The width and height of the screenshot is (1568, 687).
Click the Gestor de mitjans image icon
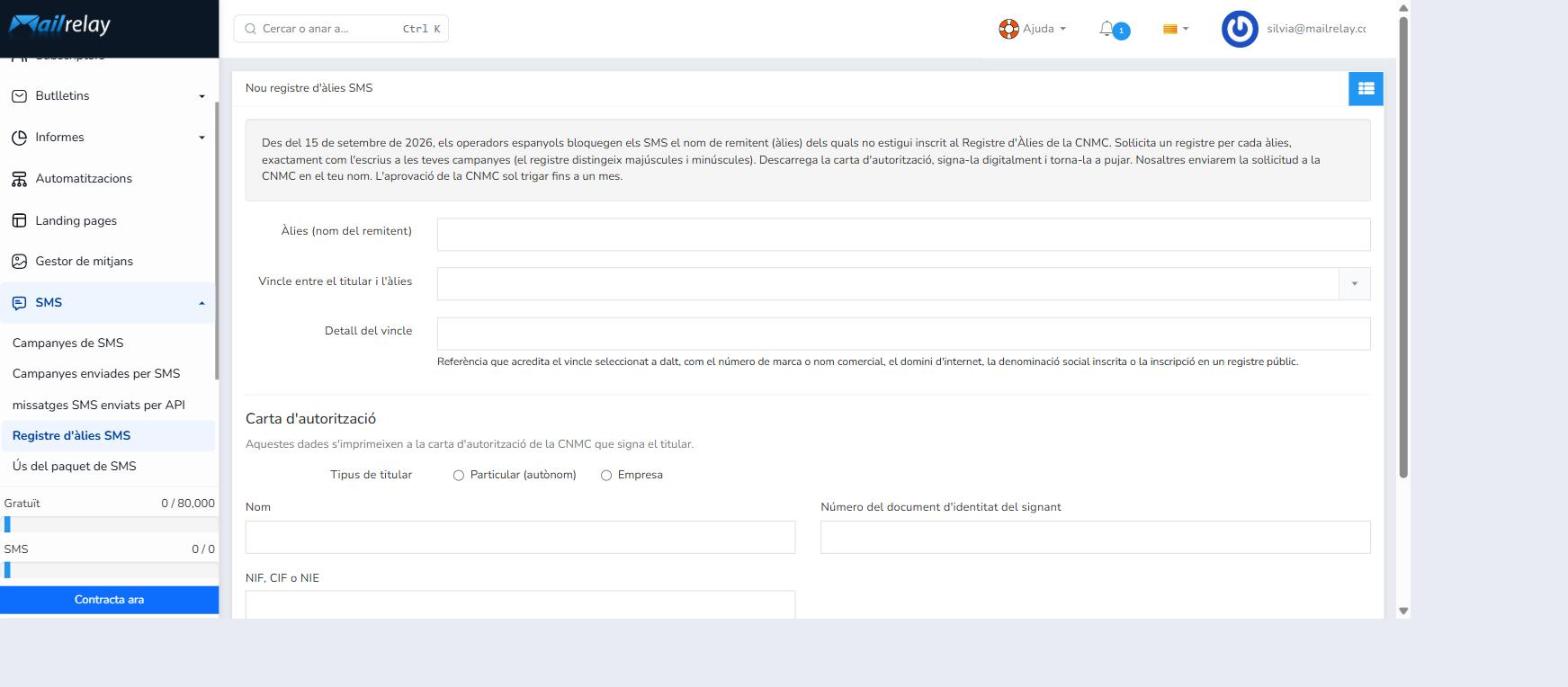click(19, 262)
